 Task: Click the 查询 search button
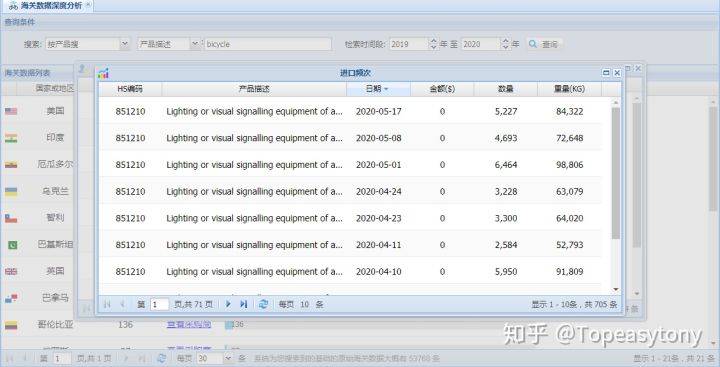[x=544, y=44]
